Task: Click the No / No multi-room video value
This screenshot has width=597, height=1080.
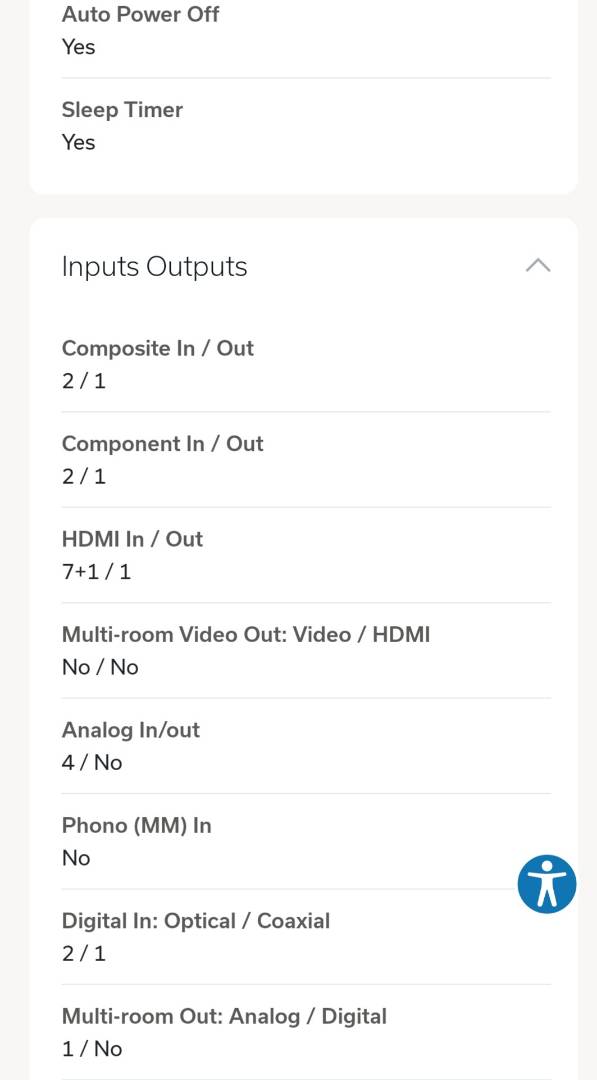Action: pyautogui.click(x=101, y=667)
